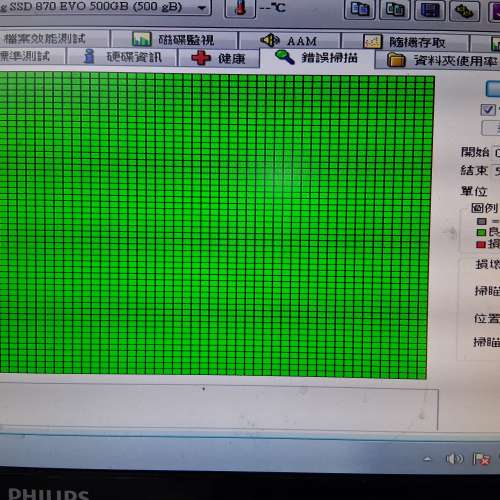Click the grey button below the checkbox
500x500 pixels.
pos(491,128)
